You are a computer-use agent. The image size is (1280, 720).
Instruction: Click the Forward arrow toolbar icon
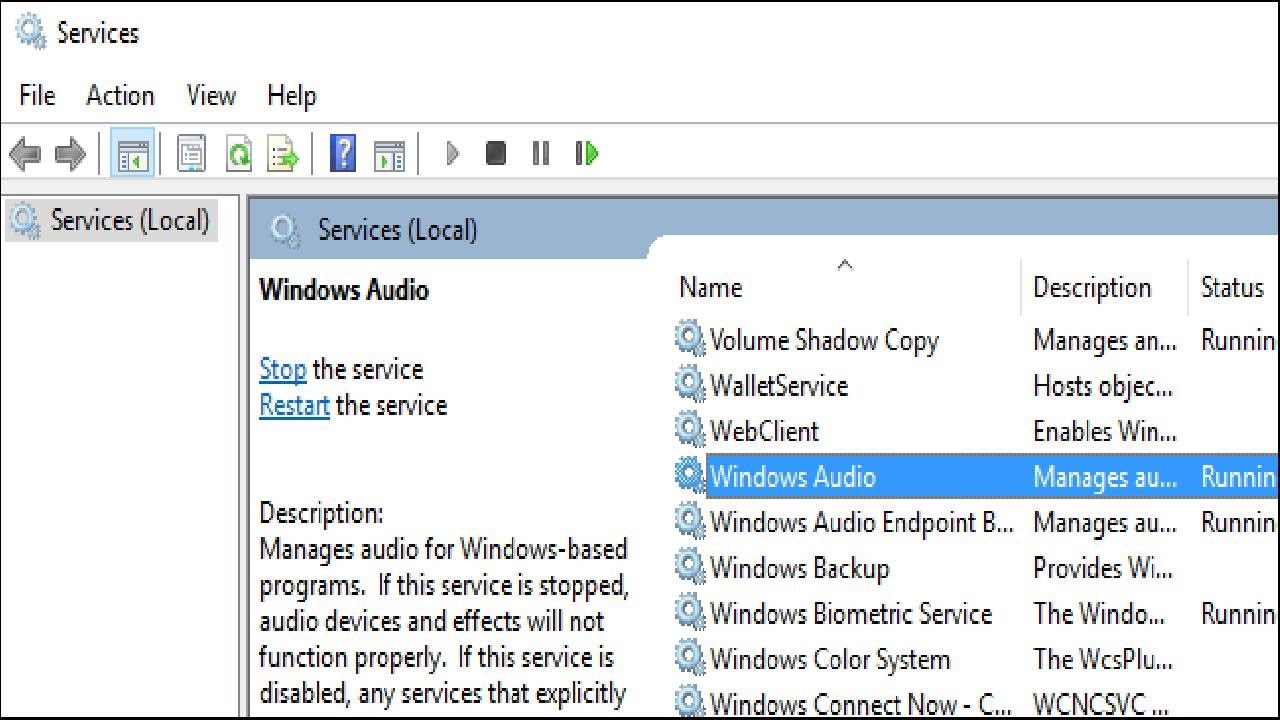69,154
